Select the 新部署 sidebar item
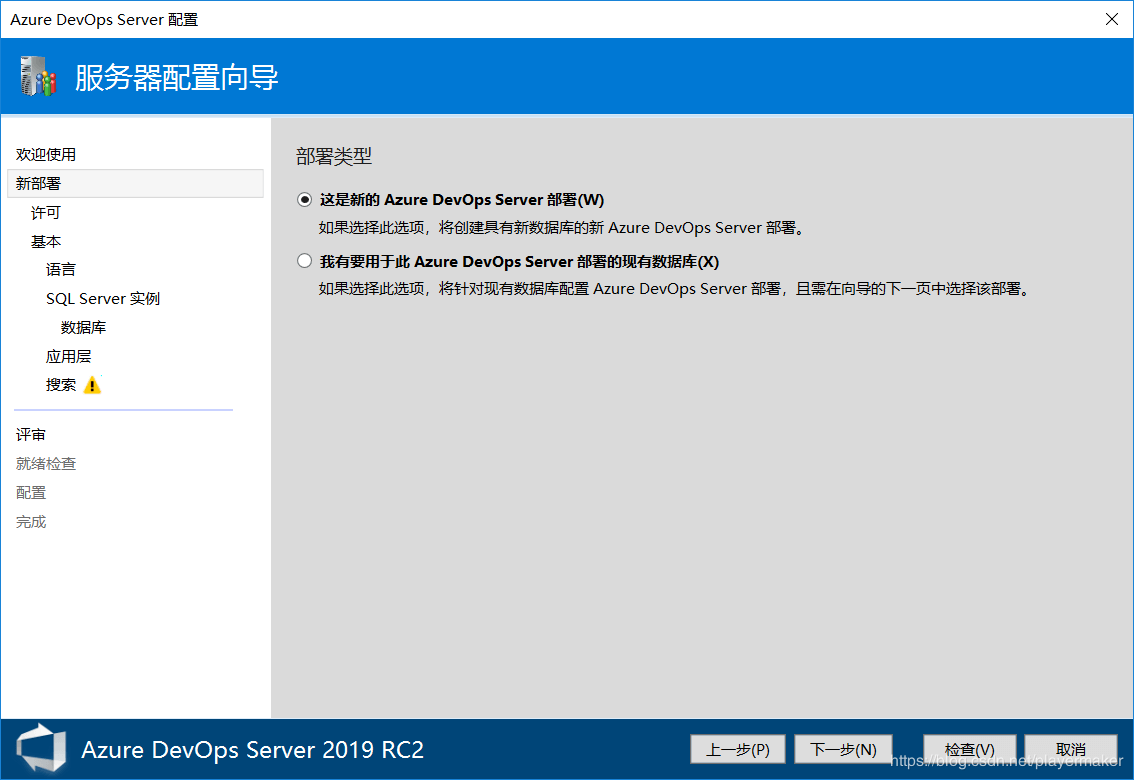 coord(135,184)
